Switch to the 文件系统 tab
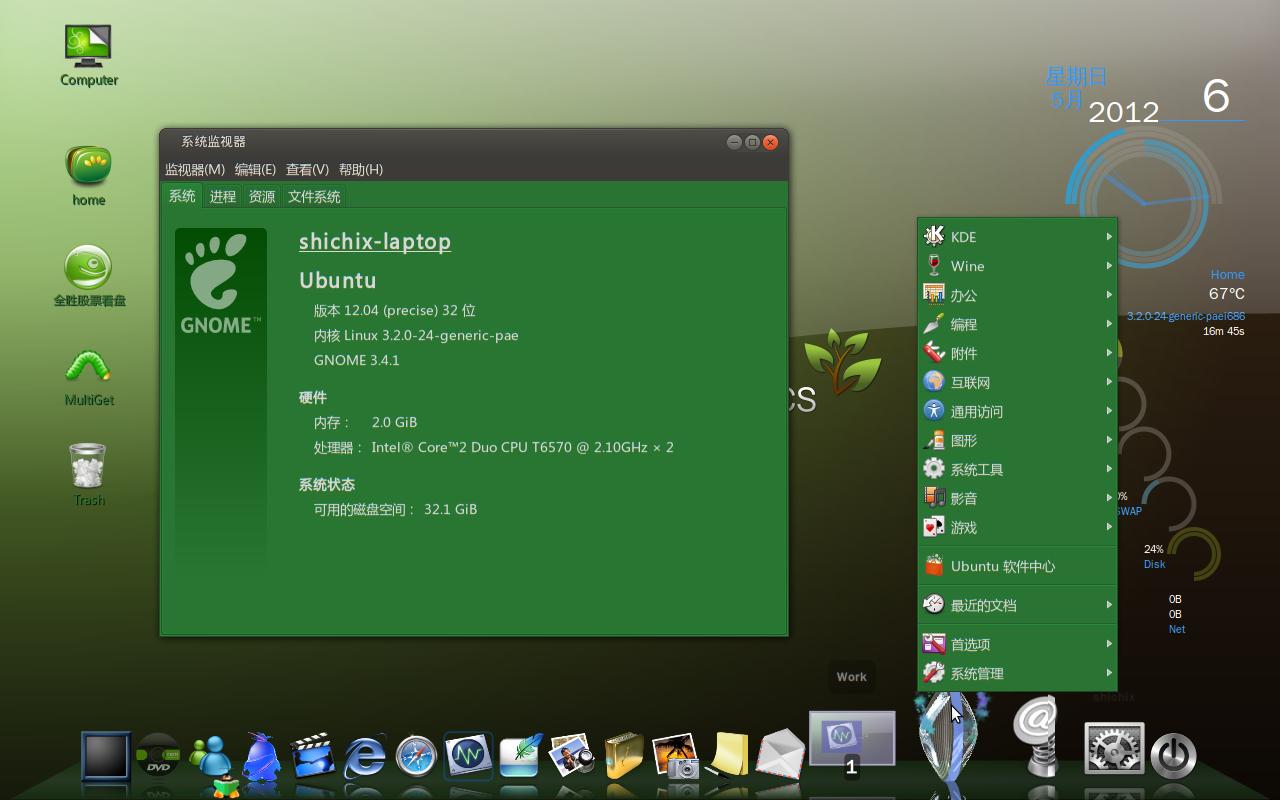Screen dimensions: 1280x800 [314, 197]
